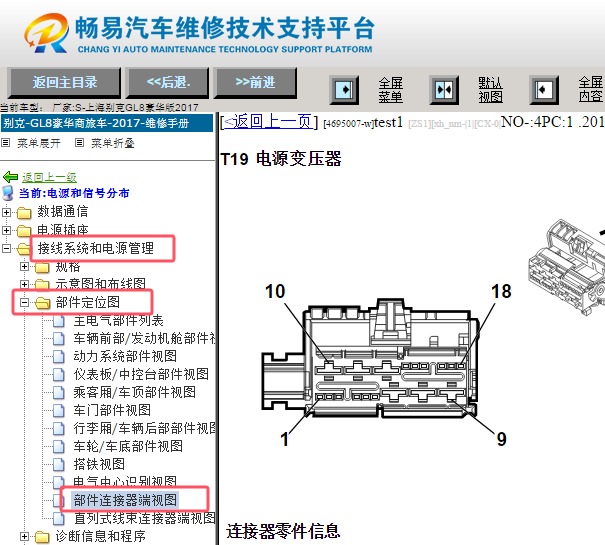Click the 主电气部件列表 page icon
The width and height of the screenshot is (605, 545).
(59, 321)
